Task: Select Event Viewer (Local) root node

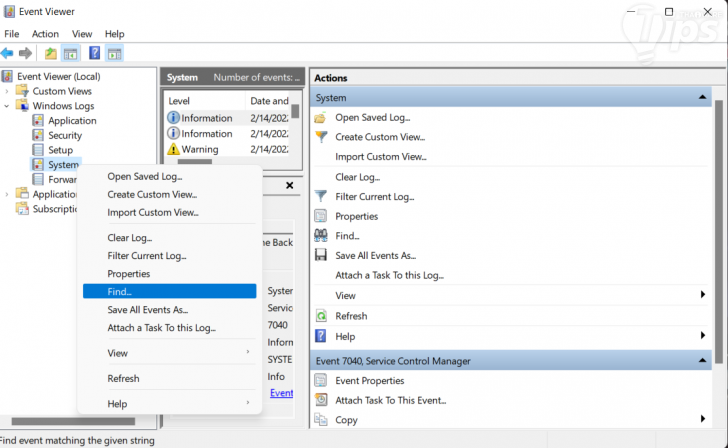Action: click(58, 76)
